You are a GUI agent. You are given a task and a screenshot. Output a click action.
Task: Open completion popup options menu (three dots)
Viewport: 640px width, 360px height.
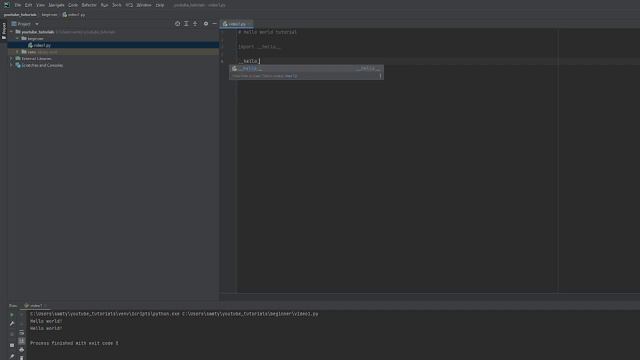pyautogui.click(x=380, y=76)
